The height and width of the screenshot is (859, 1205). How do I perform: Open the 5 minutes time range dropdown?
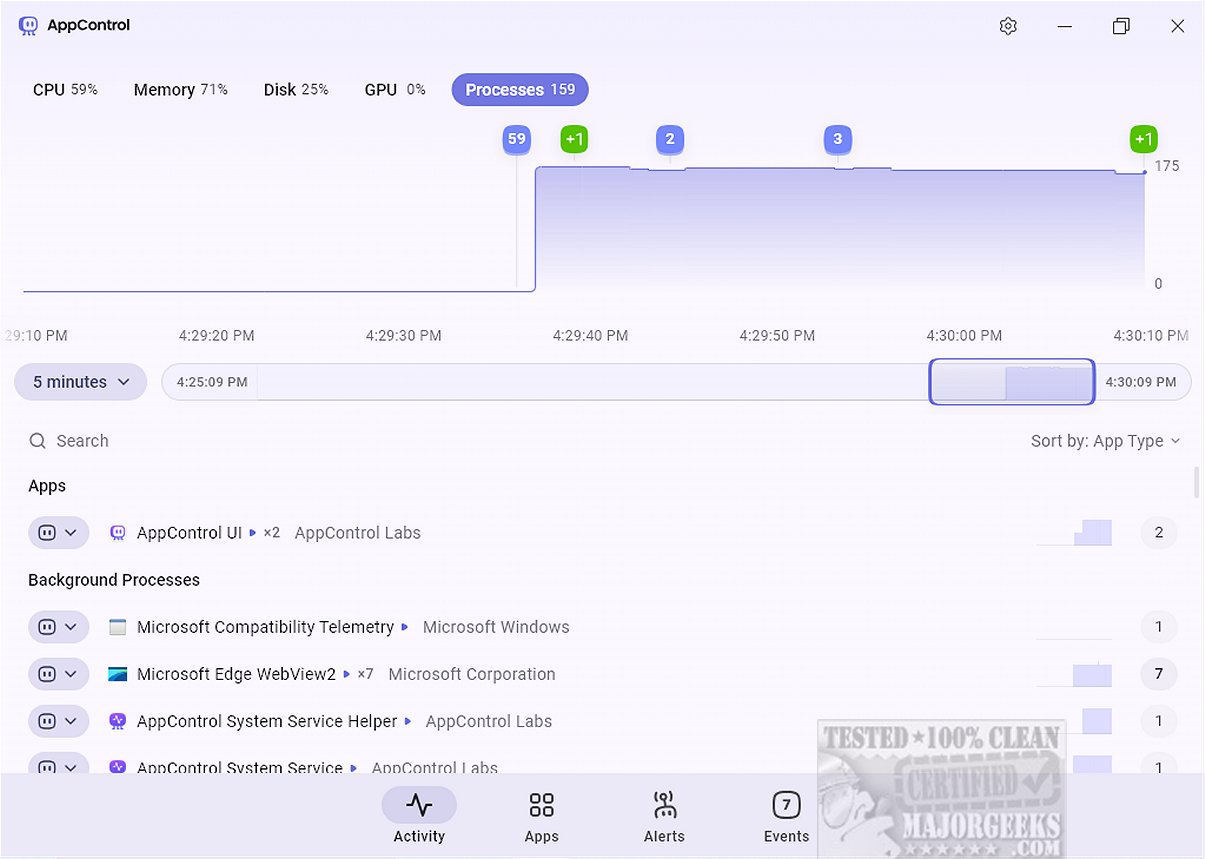81,382
